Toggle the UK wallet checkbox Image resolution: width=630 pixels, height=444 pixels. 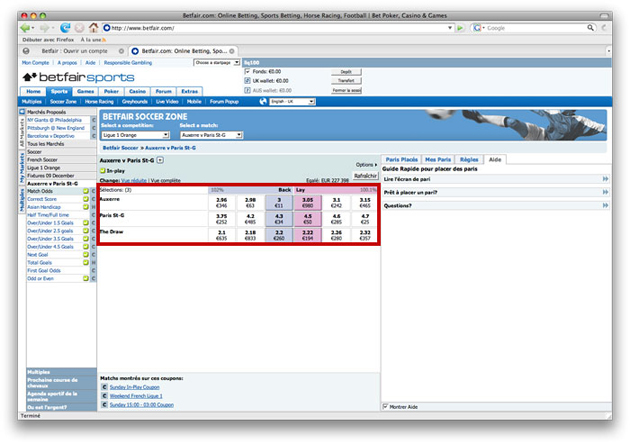pyautogui.click(x=248, y=80)
